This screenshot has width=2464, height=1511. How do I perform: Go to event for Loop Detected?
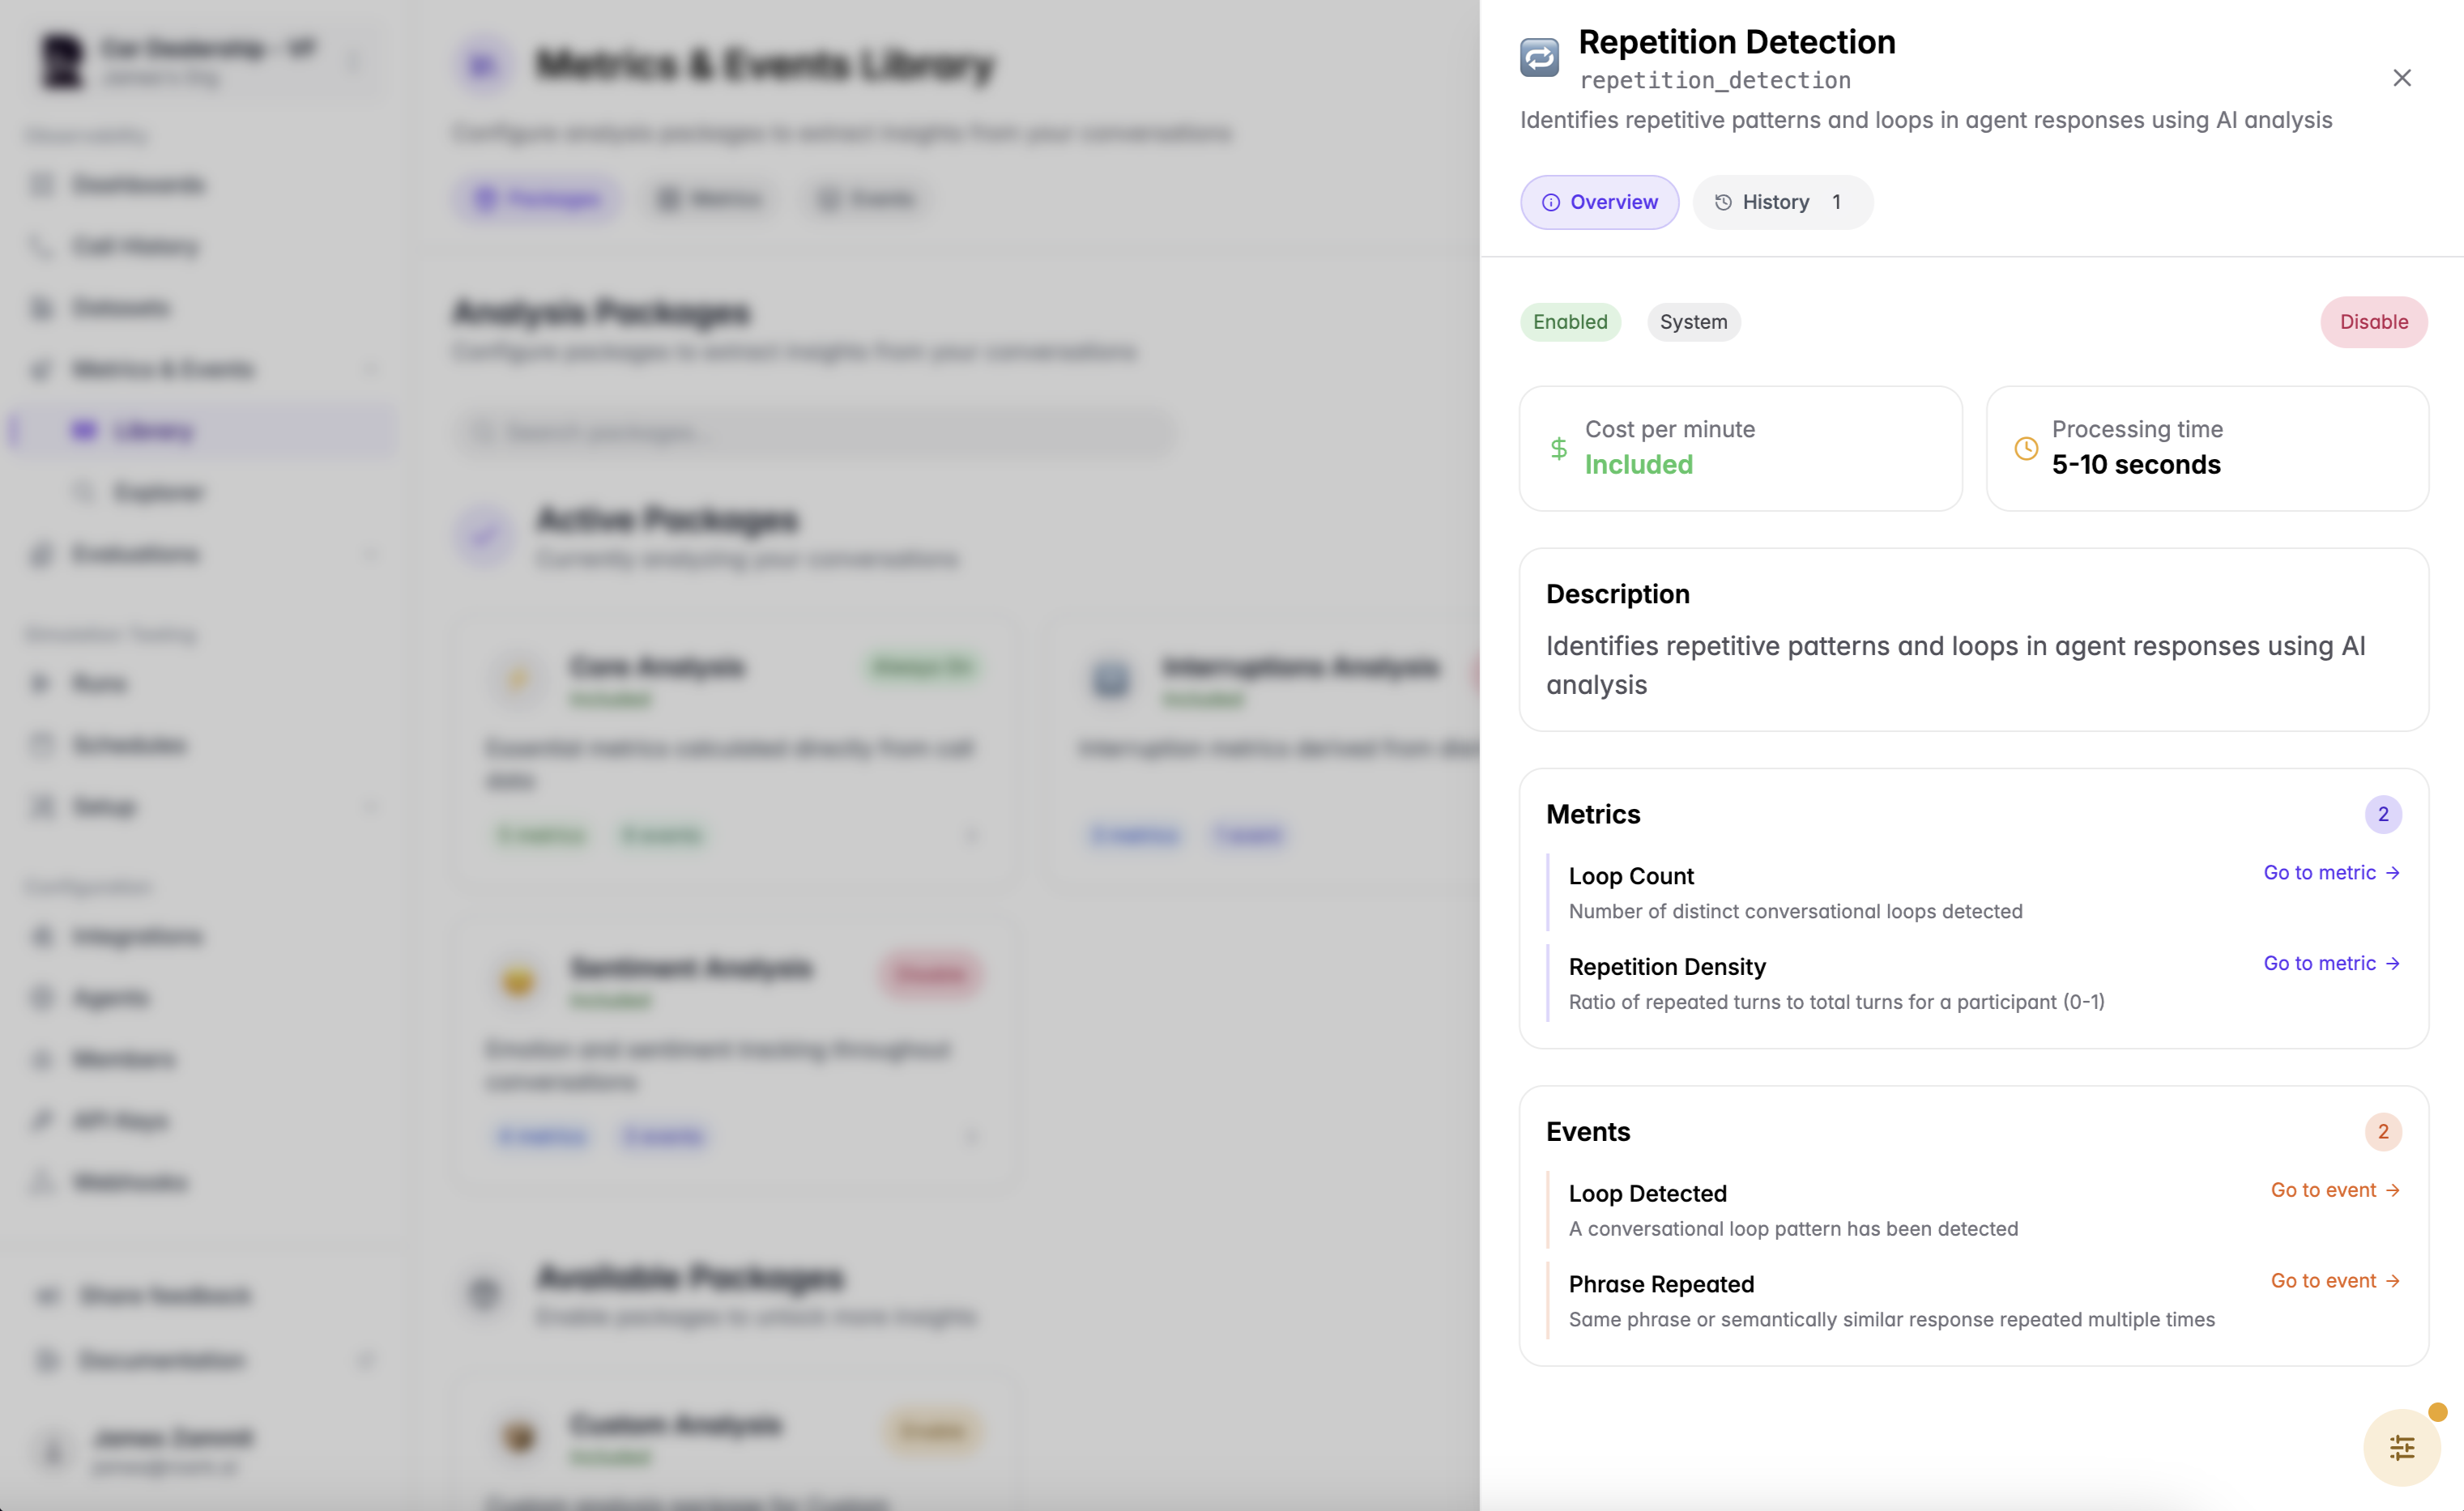[x=2334, y=1190]
